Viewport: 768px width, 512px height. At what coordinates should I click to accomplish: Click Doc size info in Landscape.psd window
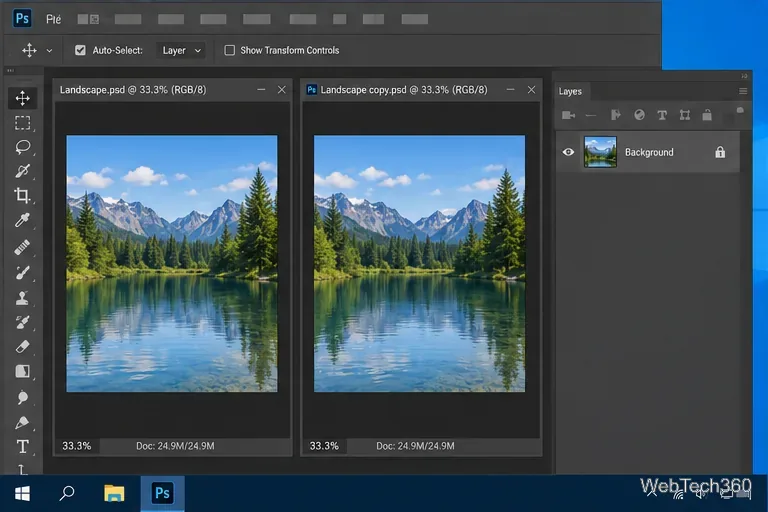[175, 446]
